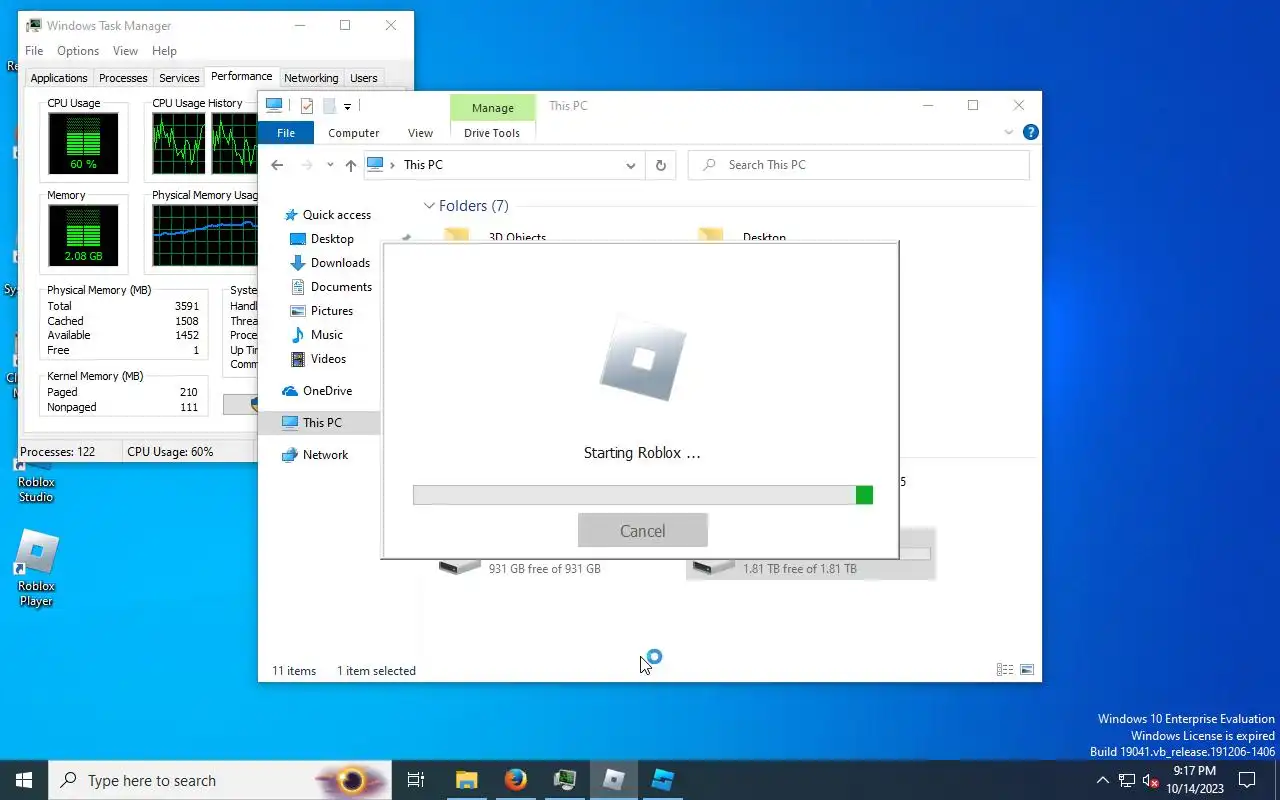Image resolution: width=1280 pixels, height=800 pixels.
Task: Click the Search This PC field
Action: (x=858, y=165)
